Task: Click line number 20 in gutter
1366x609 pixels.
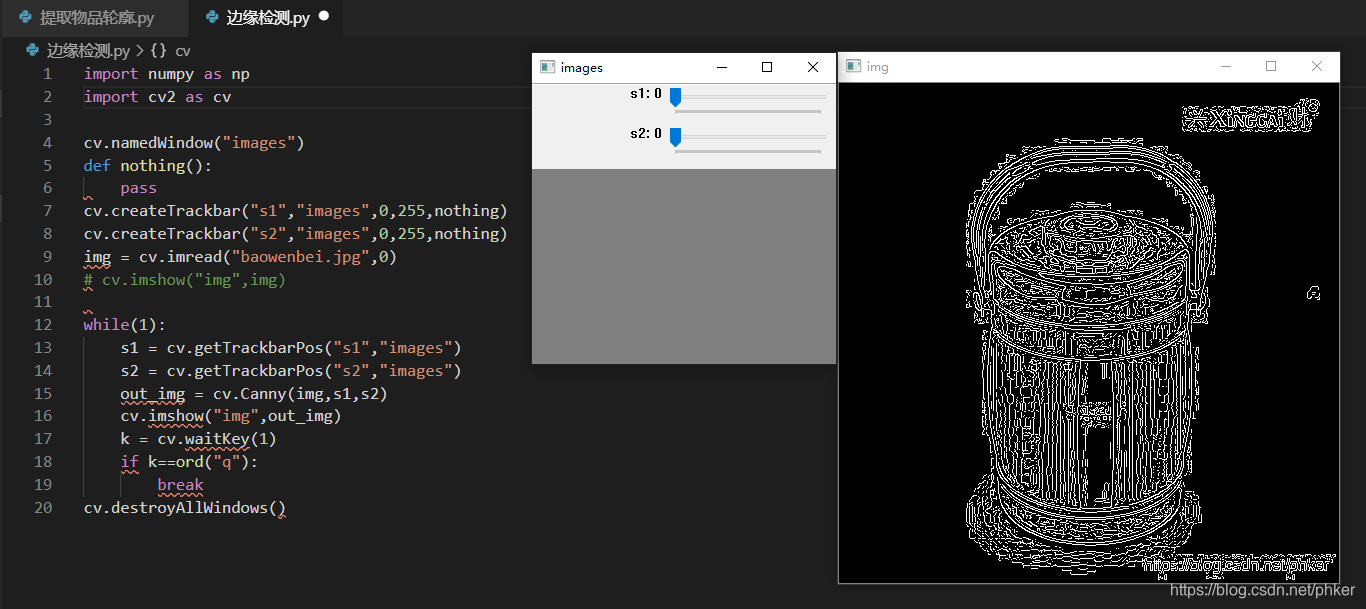Action: 43,508
